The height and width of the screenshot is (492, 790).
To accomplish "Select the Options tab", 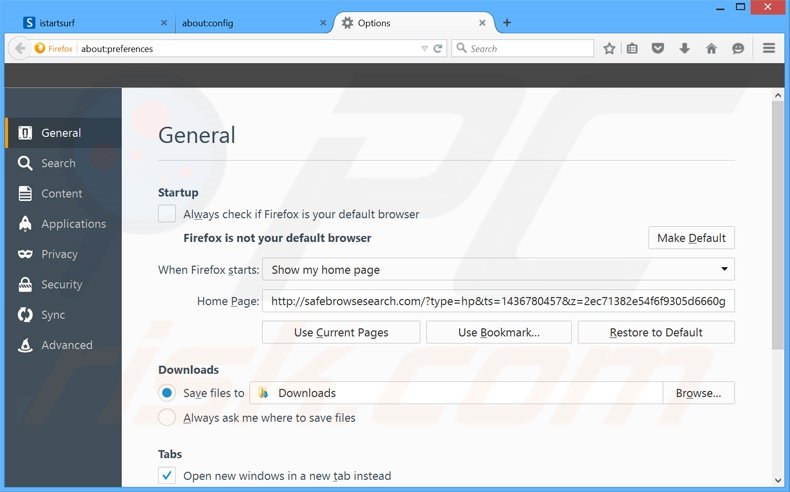I will [413, 23].
